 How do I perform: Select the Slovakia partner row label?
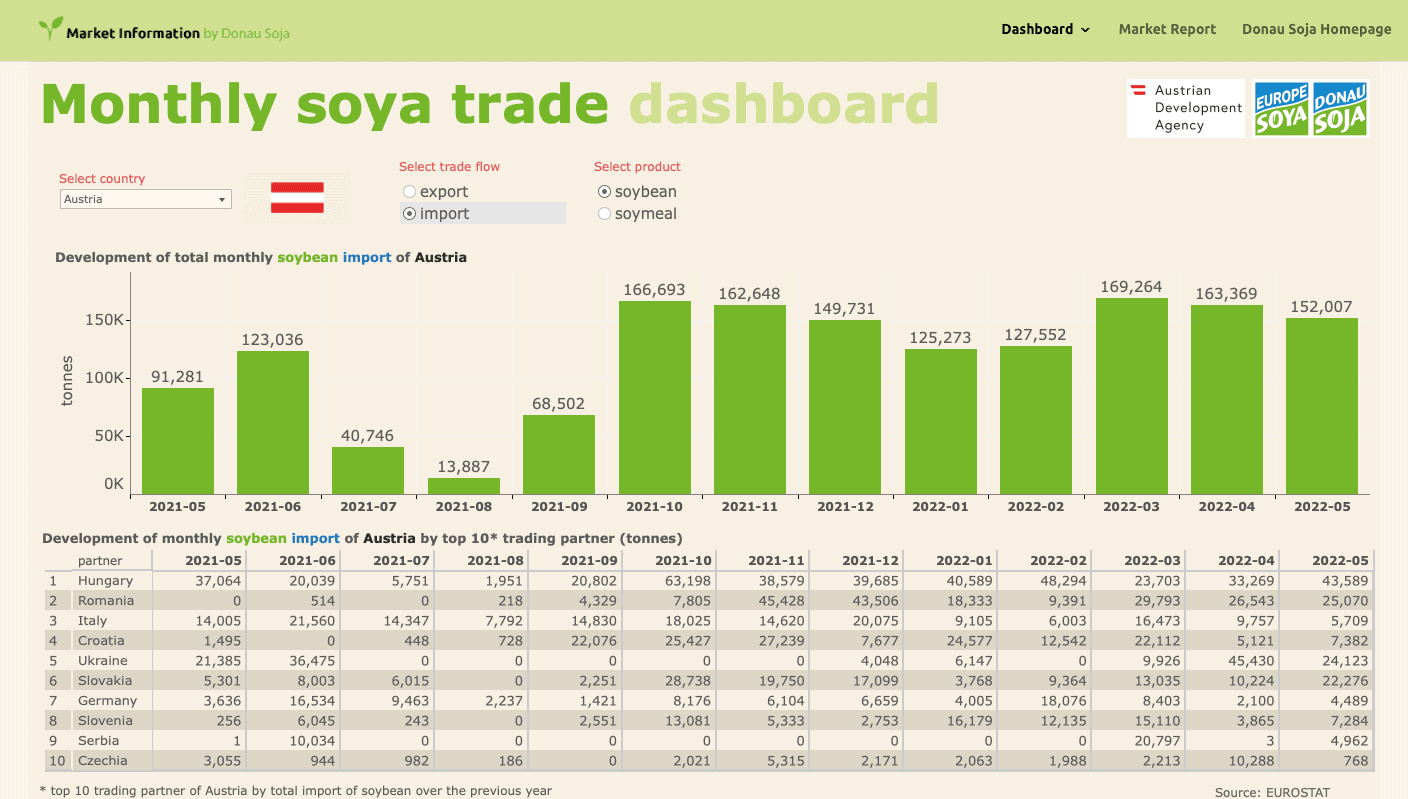pyautogui.click(x=105, y=681)
